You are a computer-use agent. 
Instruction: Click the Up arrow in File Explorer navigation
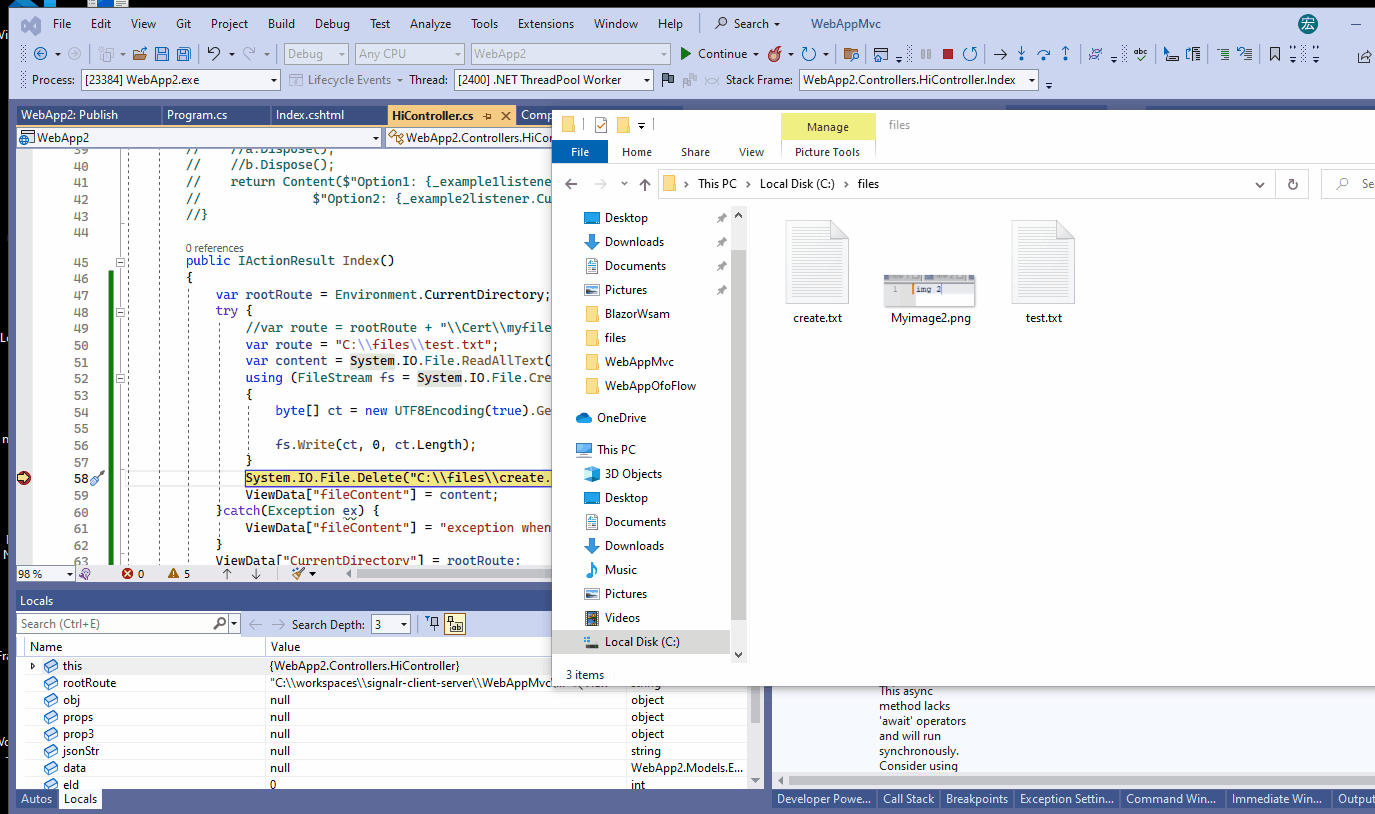coord(645,184)
